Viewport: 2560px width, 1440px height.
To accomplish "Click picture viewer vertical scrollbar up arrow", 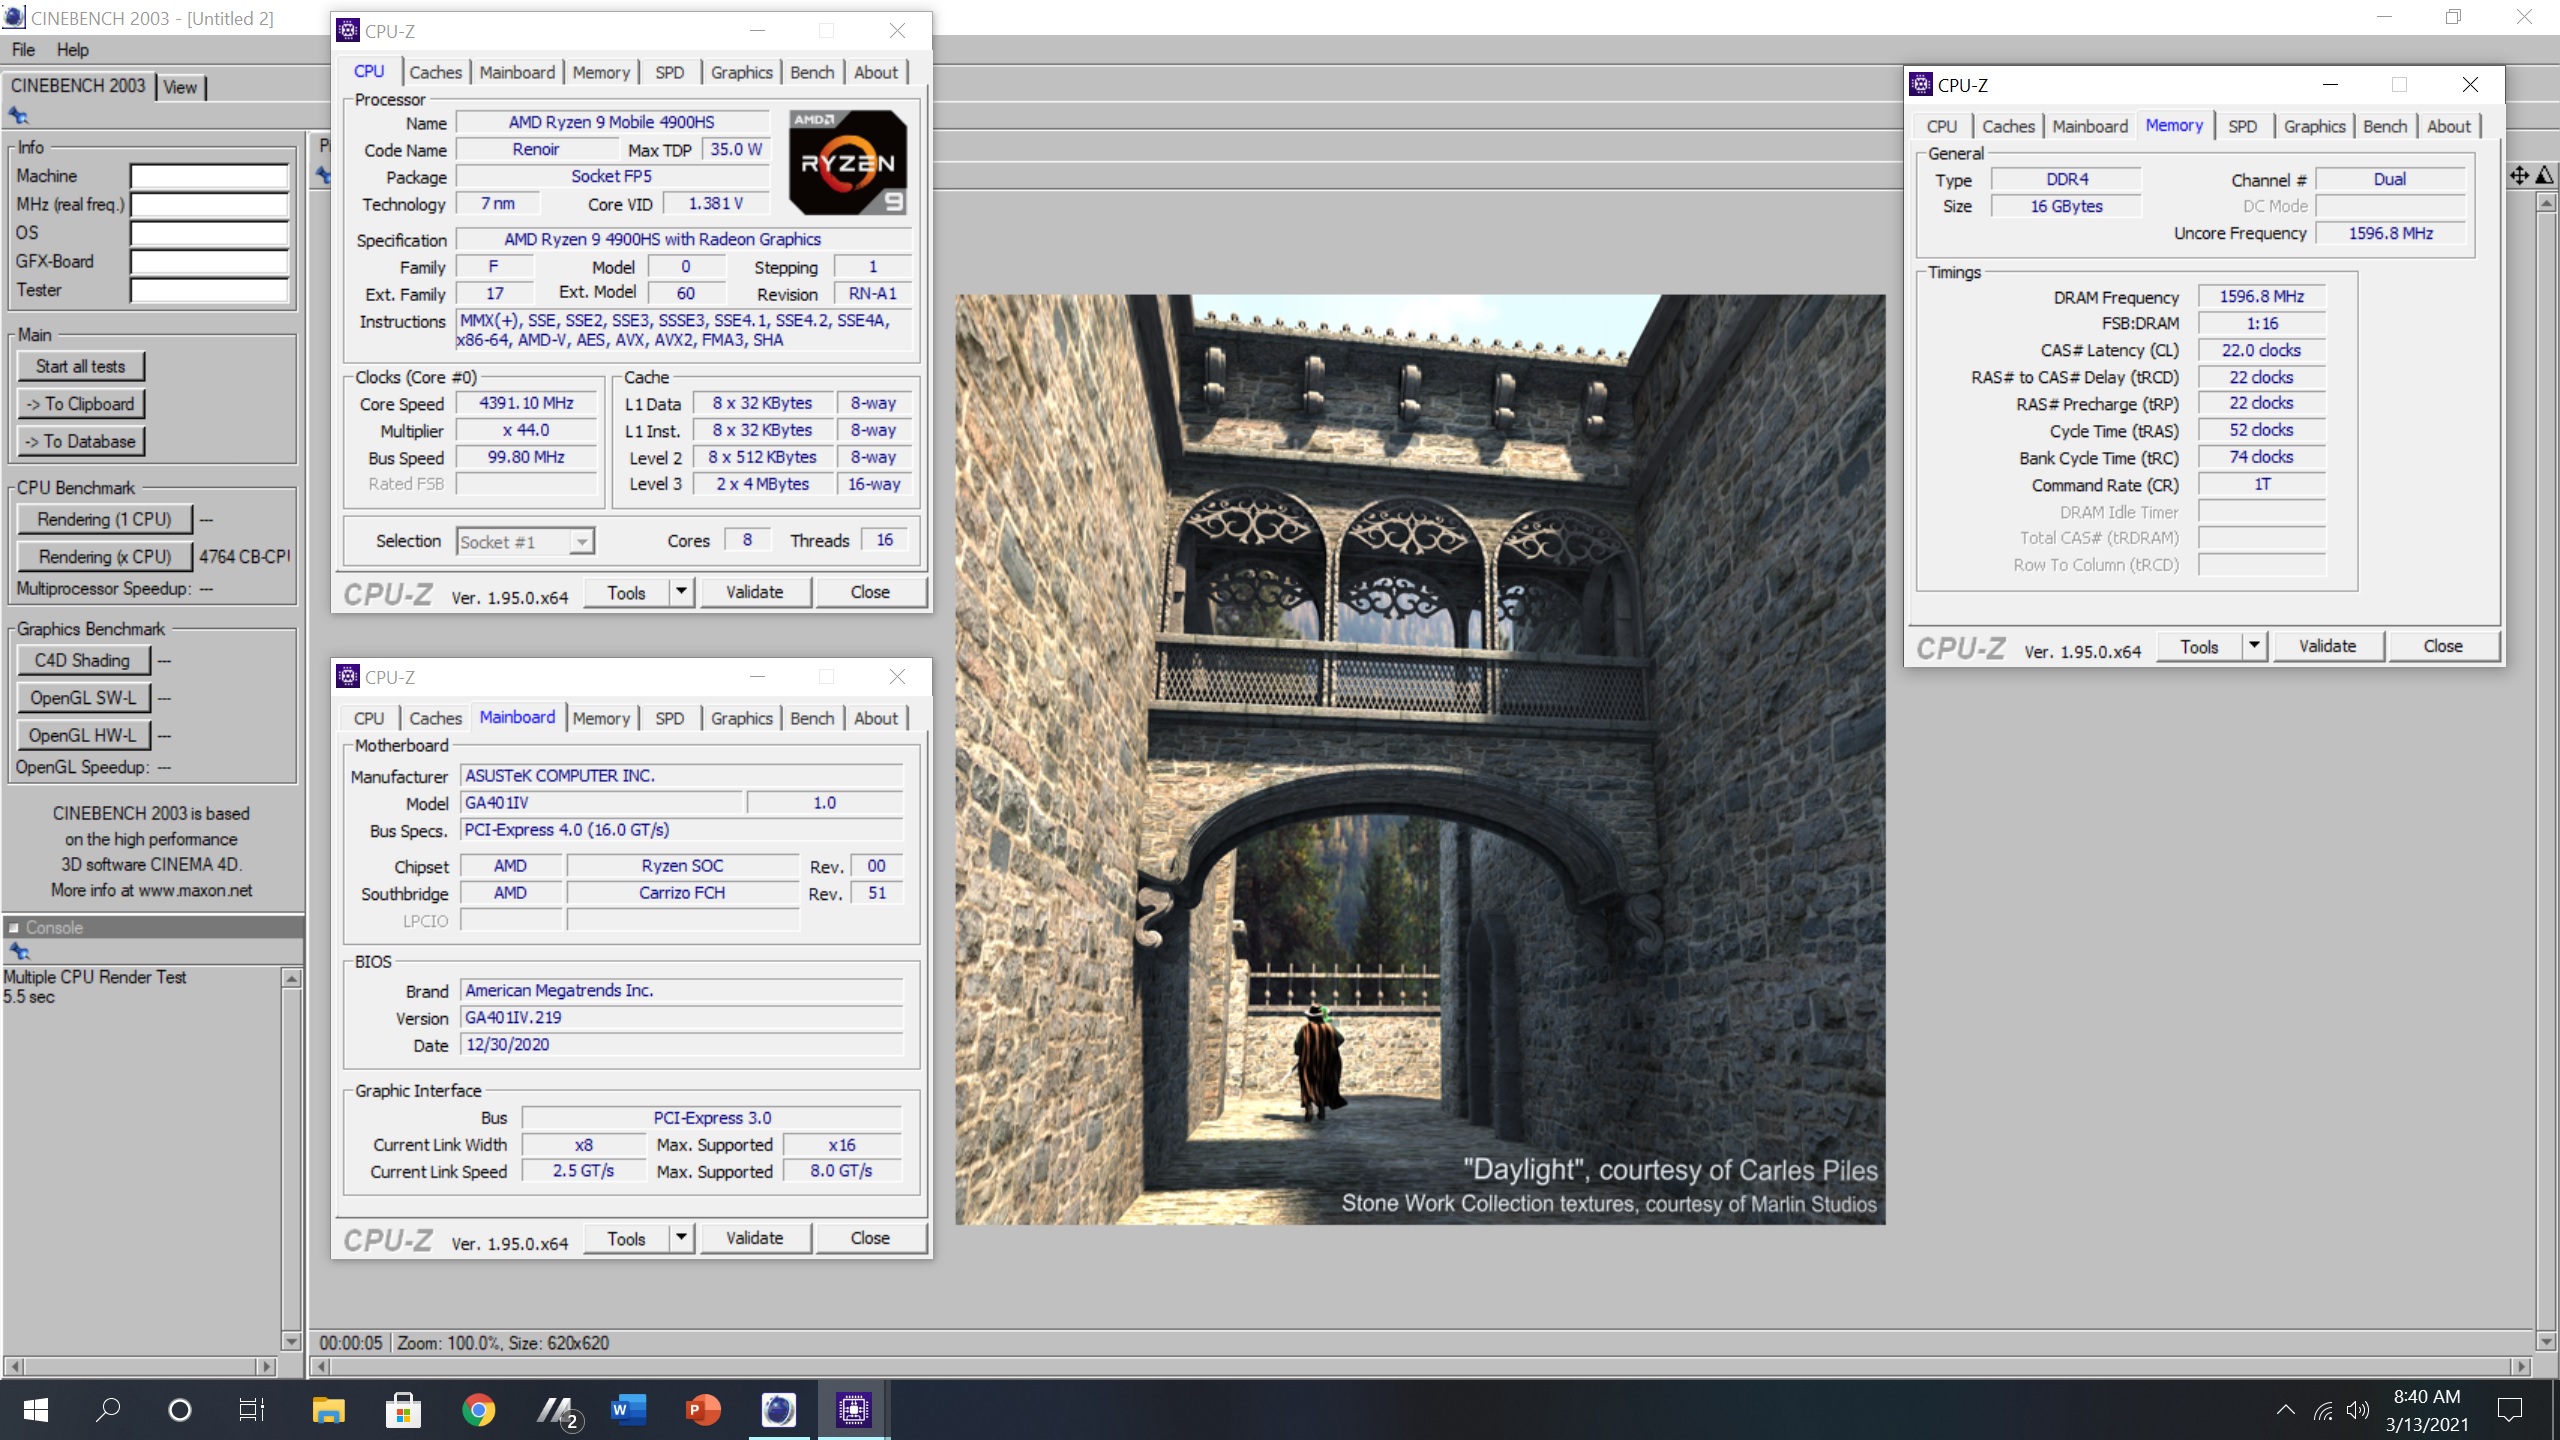I will coord(2546,203).
